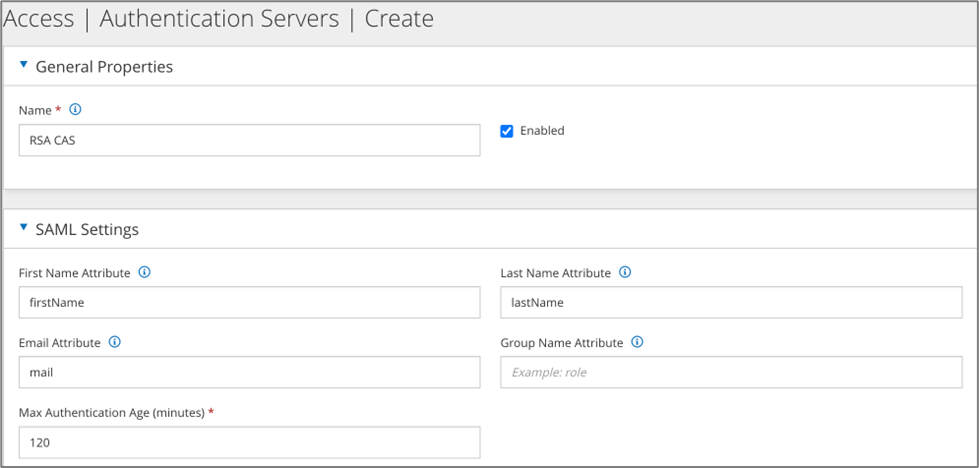The height and width of the screenshot is (468, 979).
Task: Click the Enabled label text
Action: coord(542,130)
